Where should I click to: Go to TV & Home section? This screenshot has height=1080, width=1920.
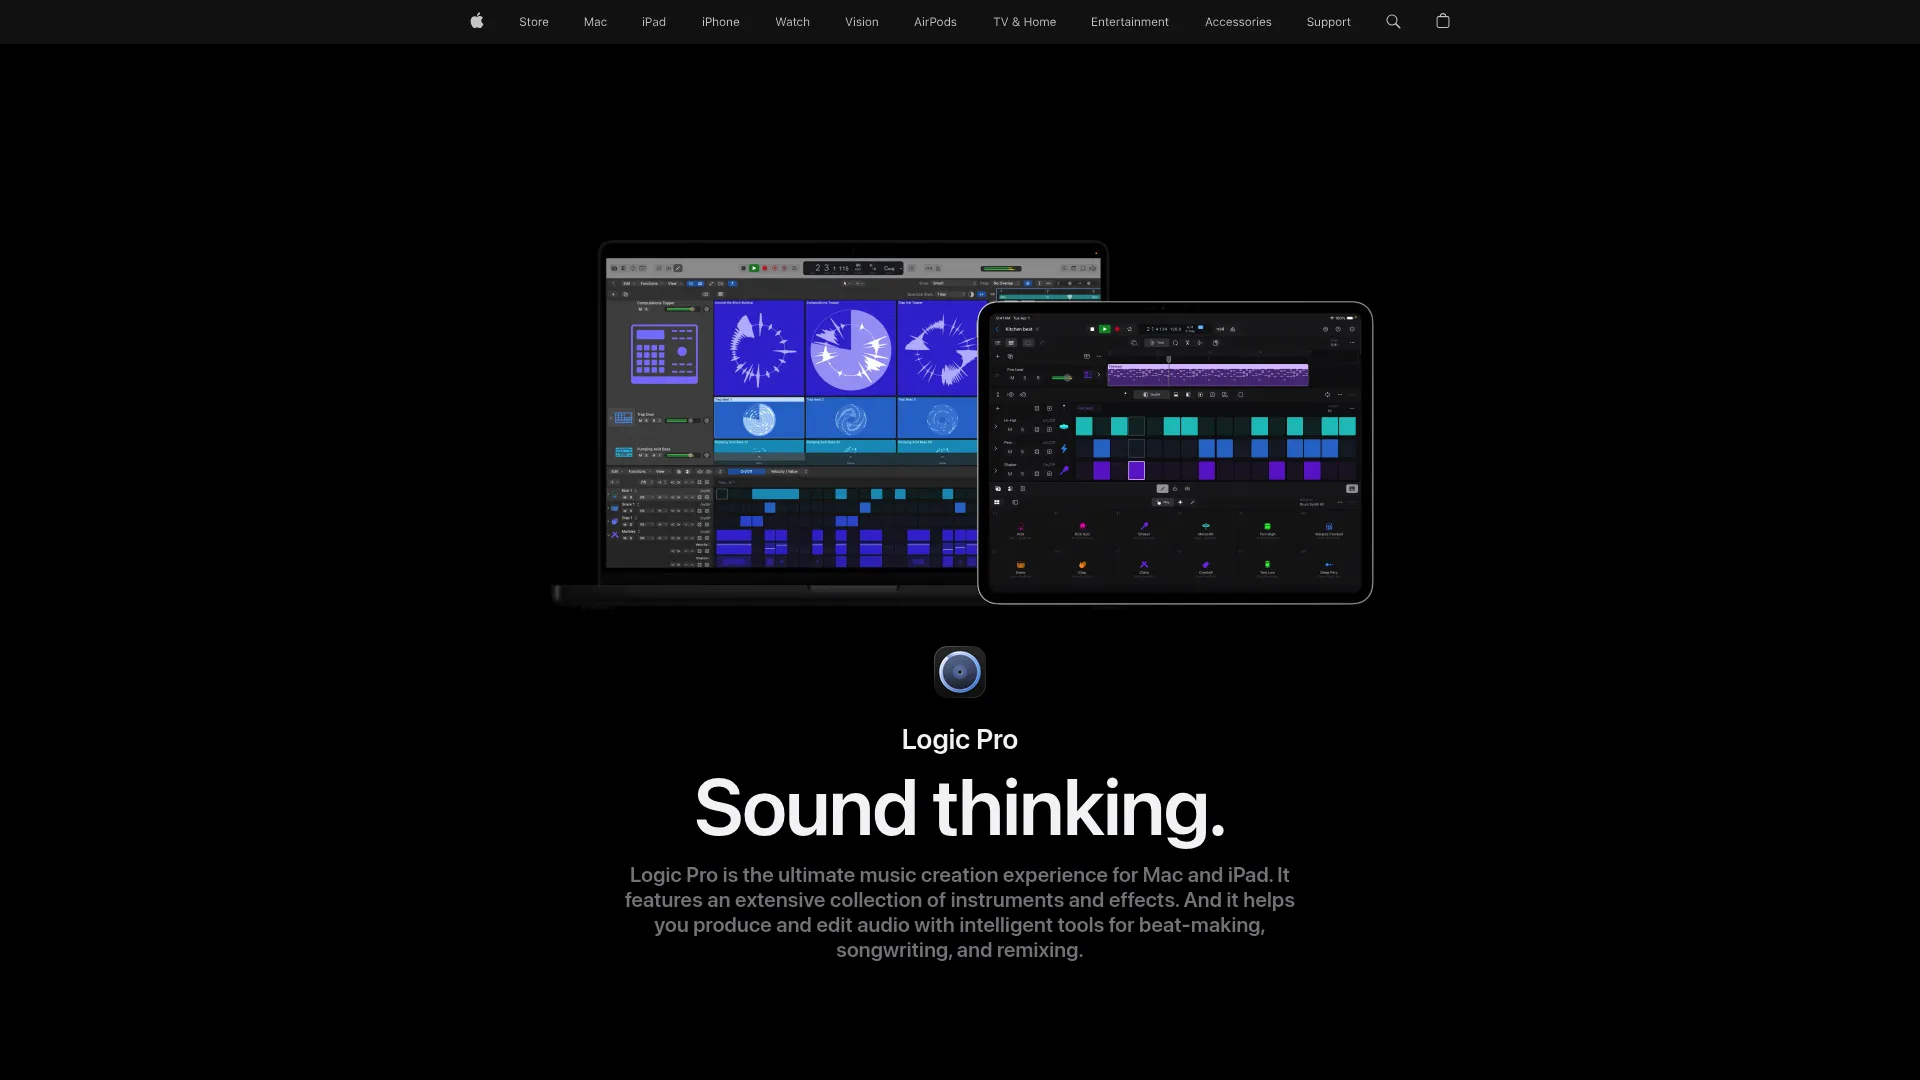point(1025,22)
